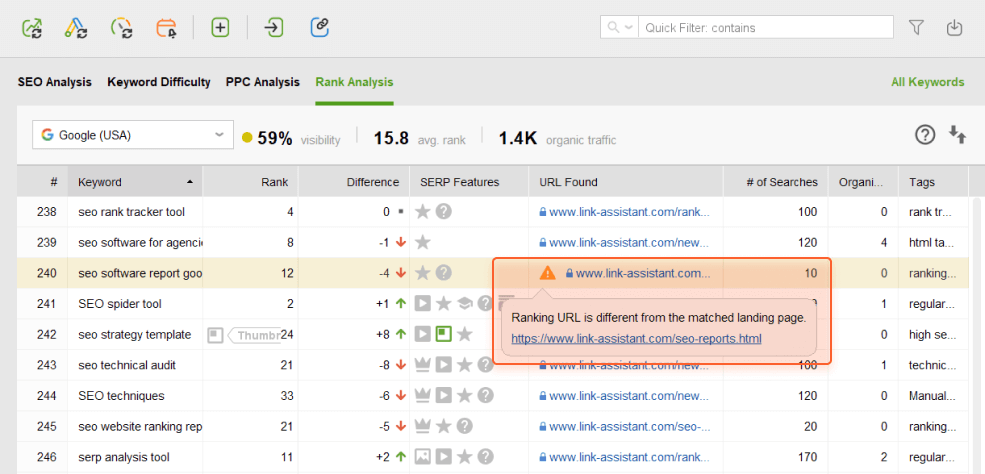The height and width of the screenshot is (474, 985).
Task: Click the # column header
Action: tap(42, 182)
